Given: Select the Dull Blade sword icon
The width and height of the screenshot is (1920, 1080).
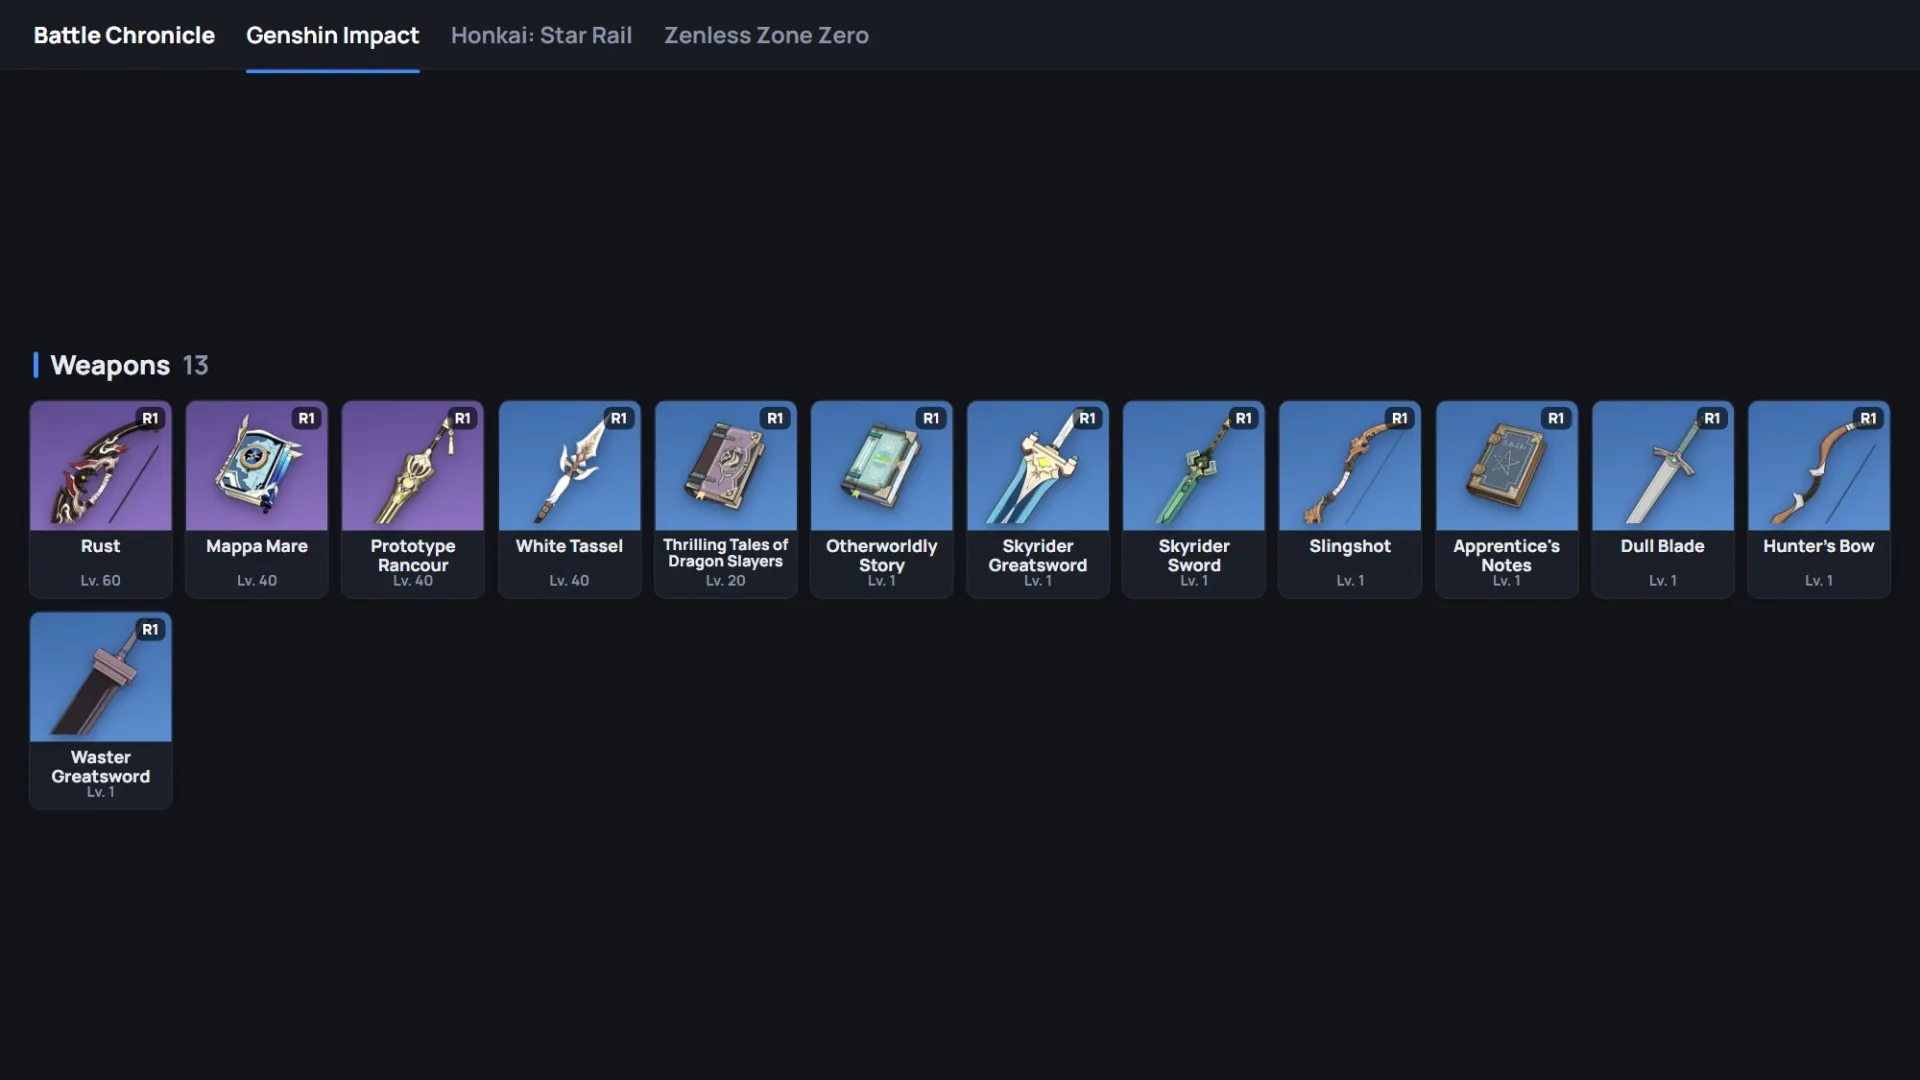Looking at the screenshot, I should (x=1662, y=466).
